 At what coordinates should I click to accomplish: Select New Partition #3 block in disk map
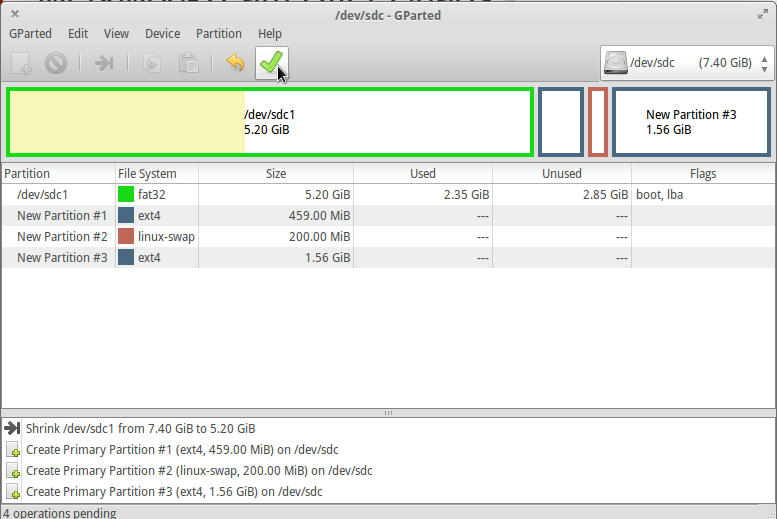coord(691,122)
